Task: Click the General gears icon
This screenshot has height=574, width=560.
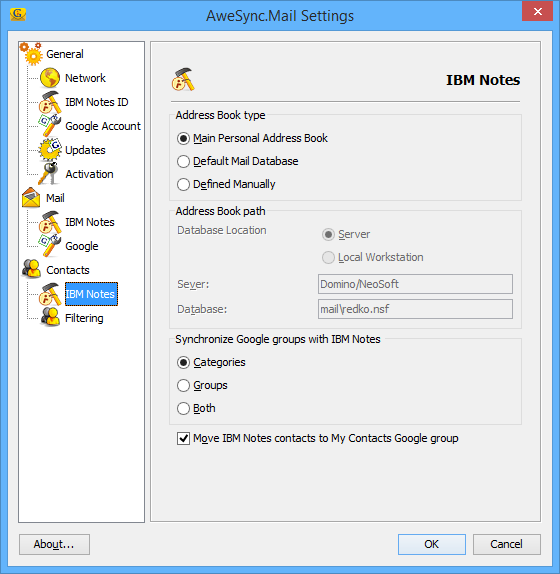Action: coord(31,54)
